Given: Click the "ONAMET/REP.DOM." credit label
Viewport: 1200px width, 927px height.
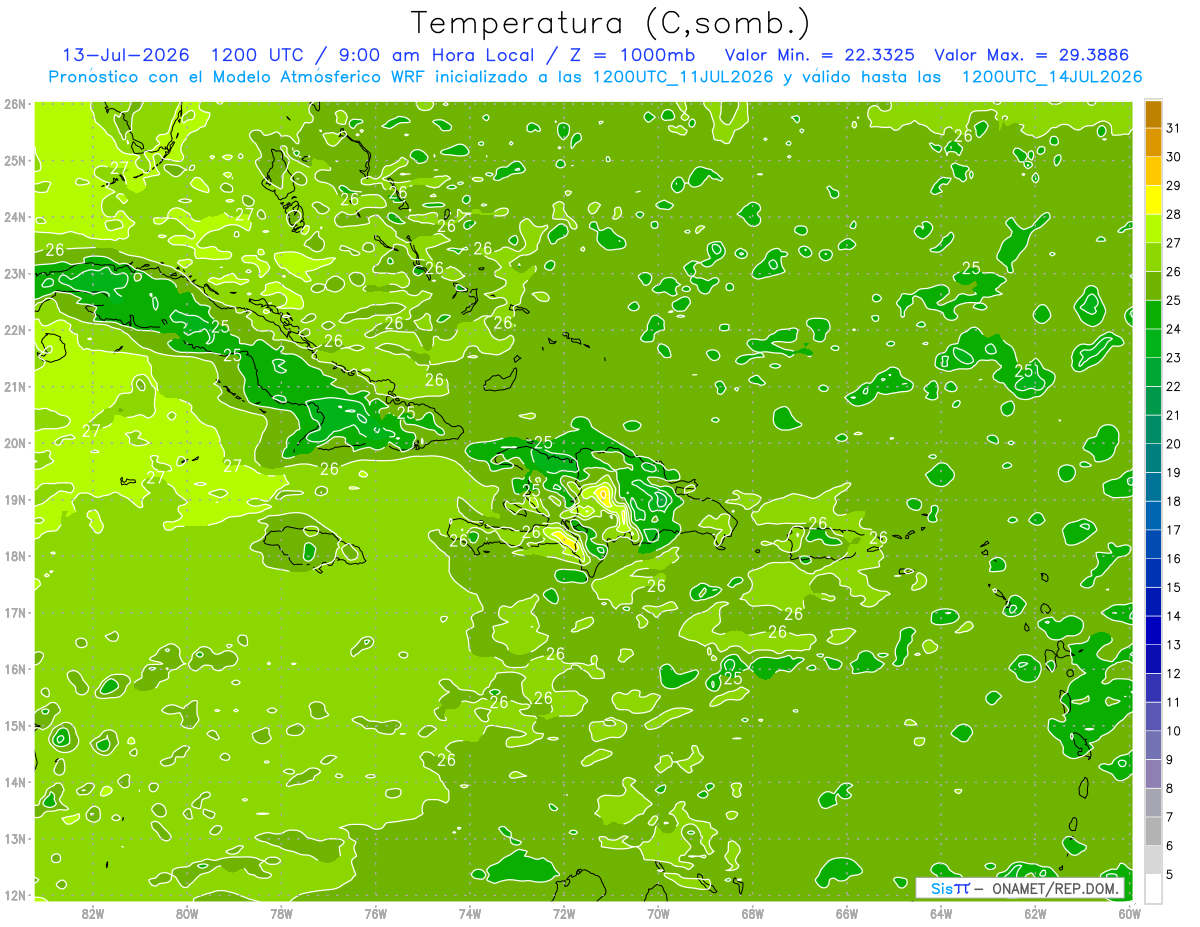Looking at the screenshot, I should tap(1054, 888).
